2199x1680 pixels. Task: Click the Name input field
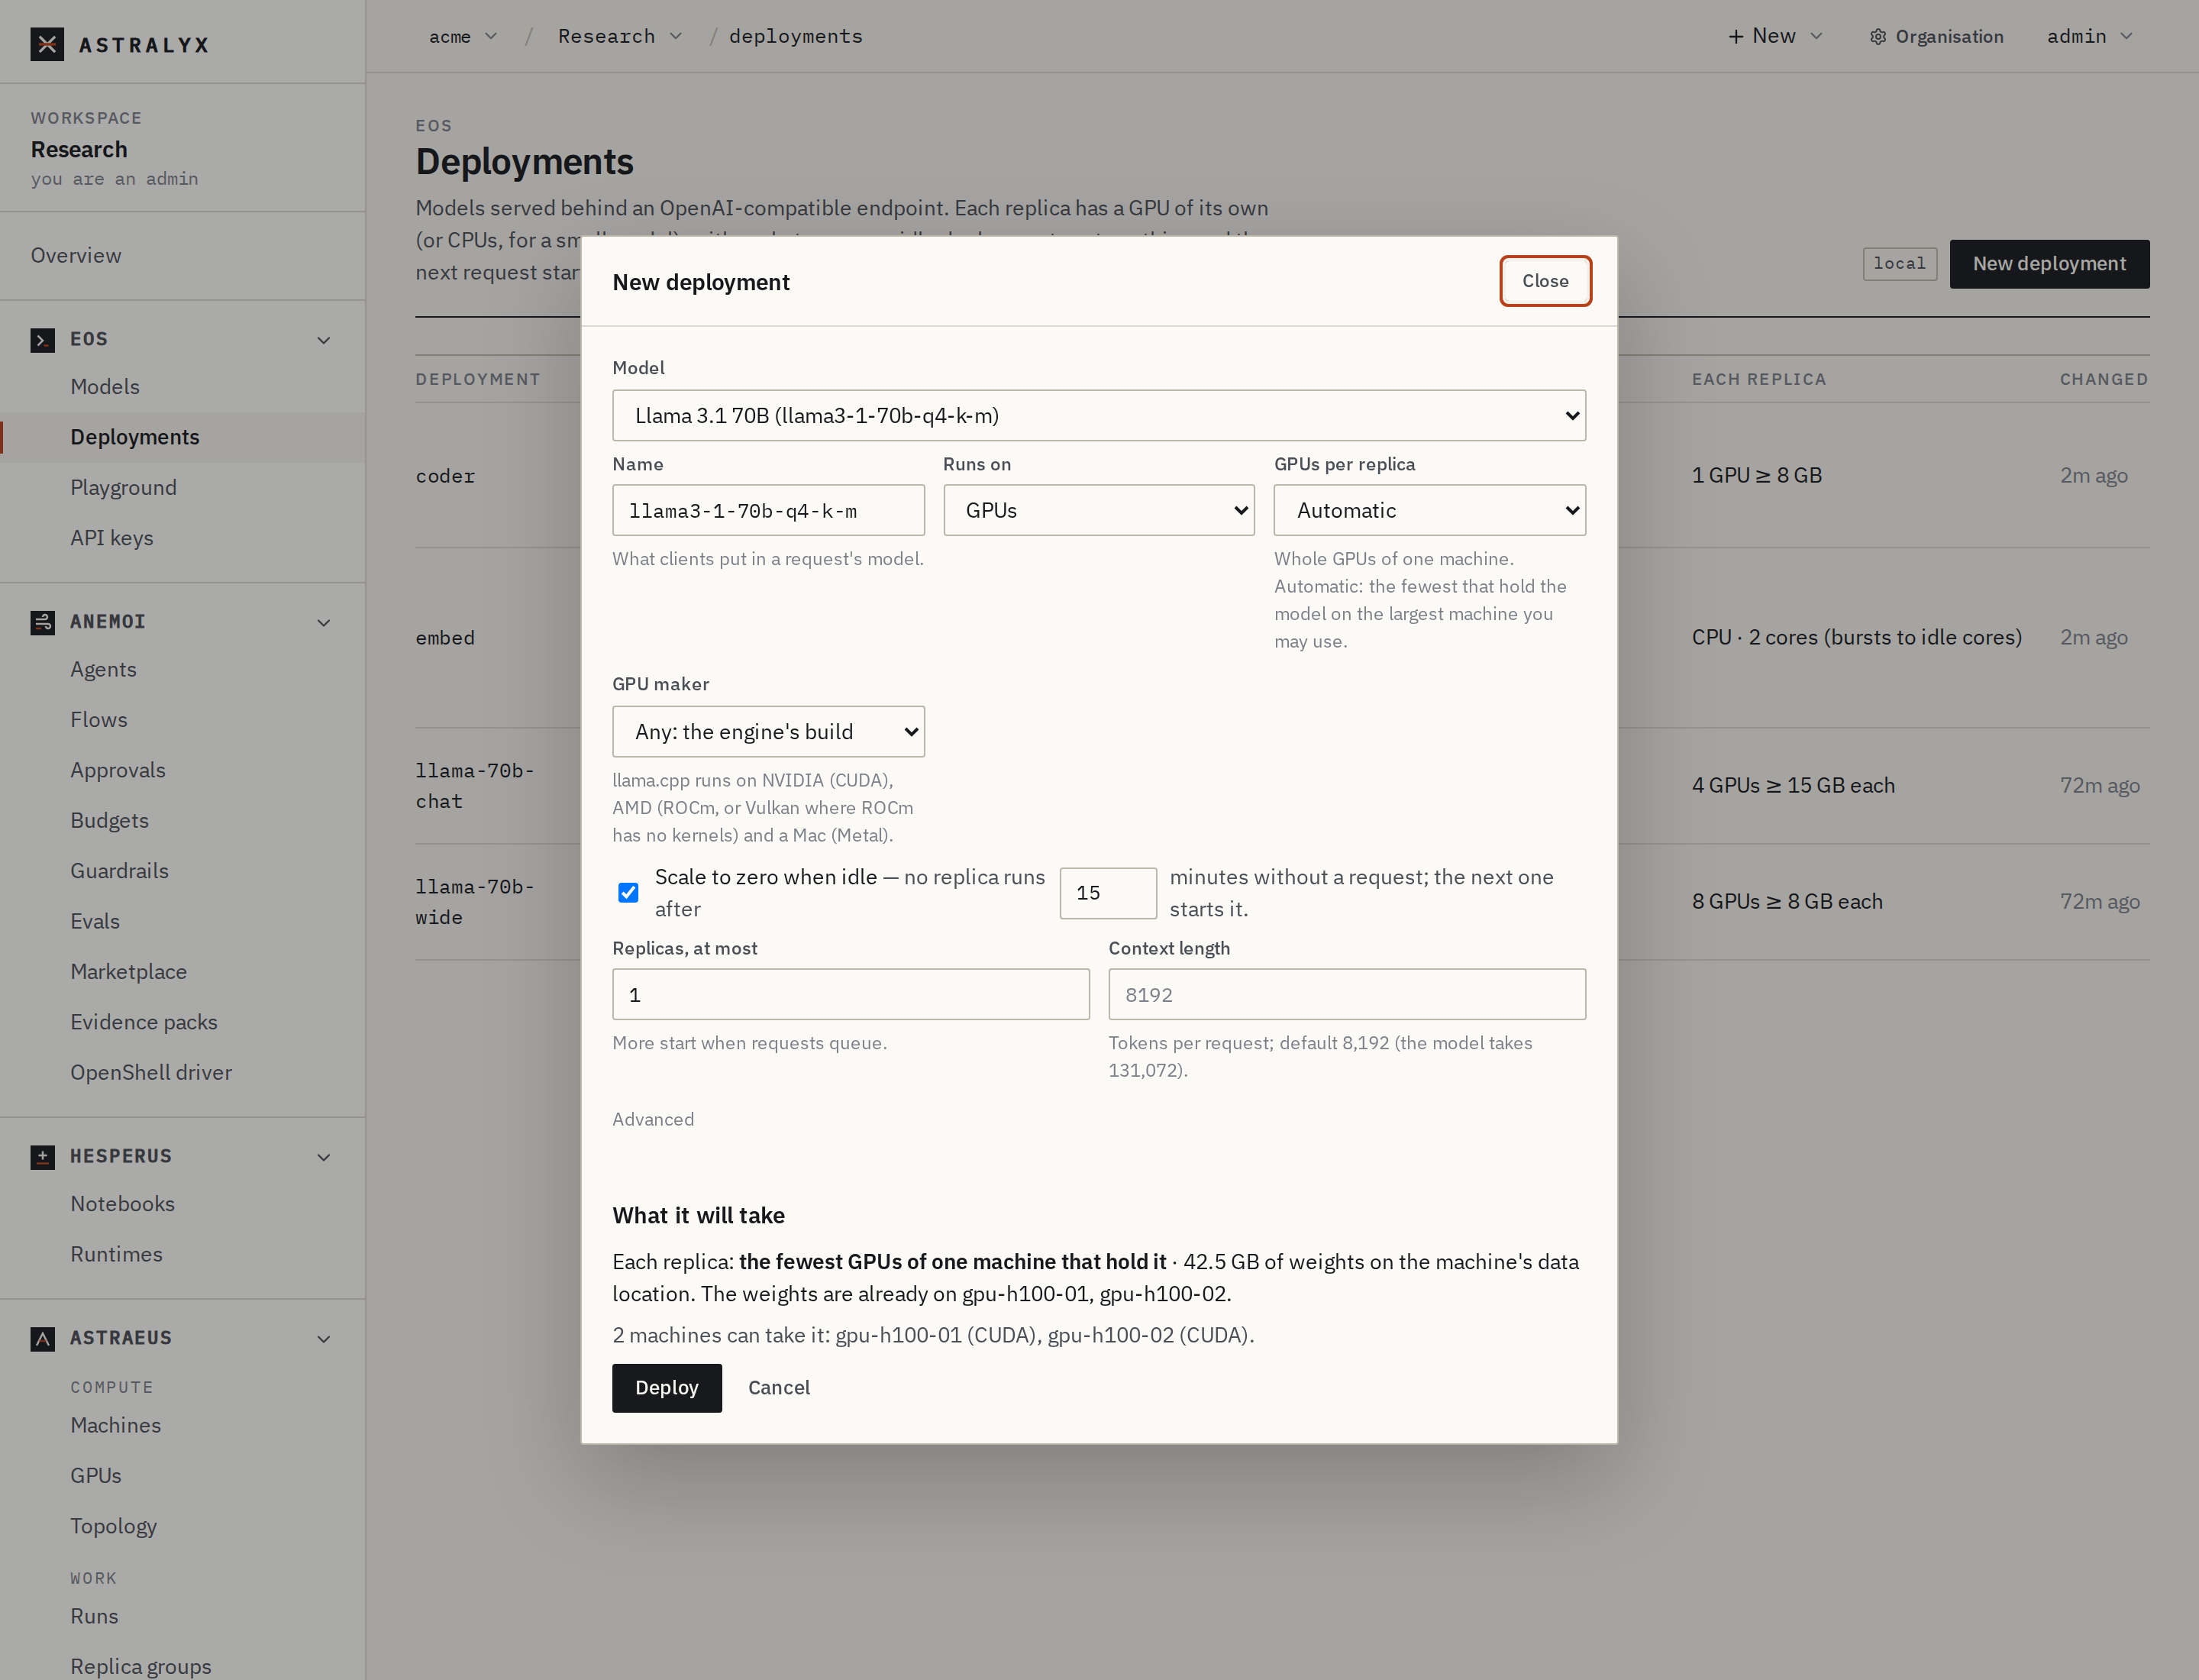(x=768, y=510)
